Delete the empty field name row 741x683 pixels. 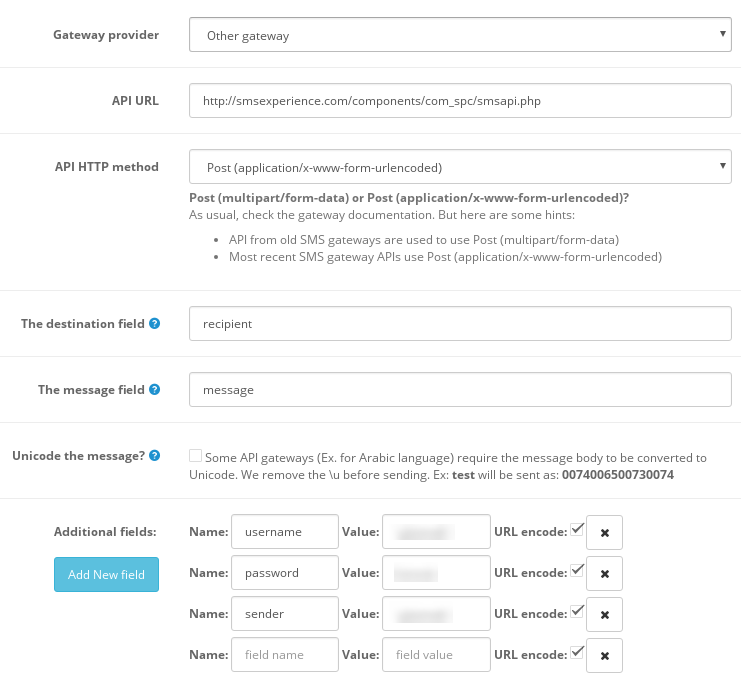click(604, 656)
